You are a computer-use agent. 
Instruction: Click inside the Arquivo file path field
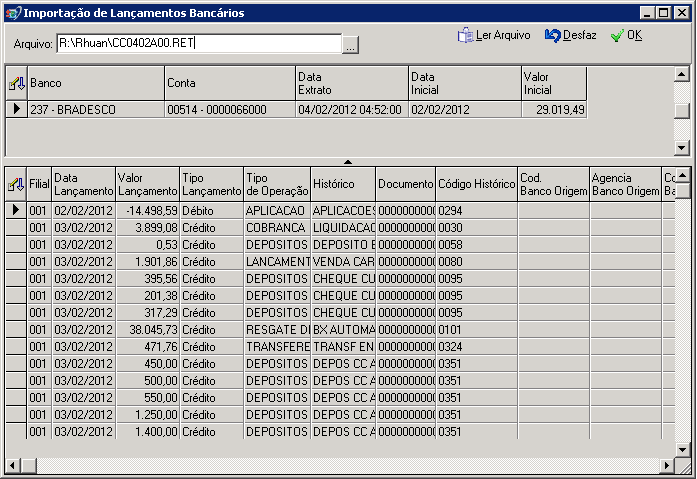(199, 43)
